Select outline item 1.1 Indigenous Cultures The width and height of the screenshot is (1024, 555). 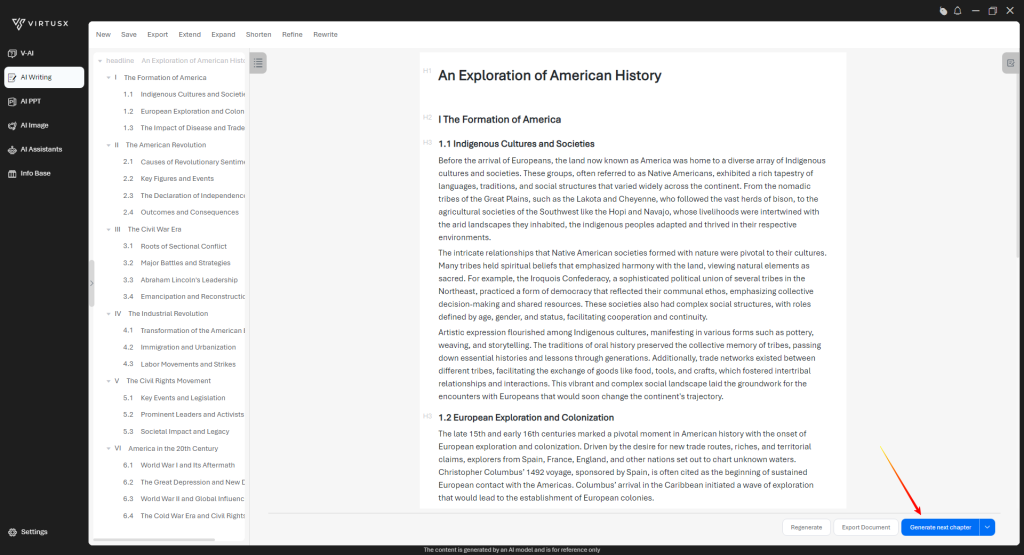tap(184, 95)
